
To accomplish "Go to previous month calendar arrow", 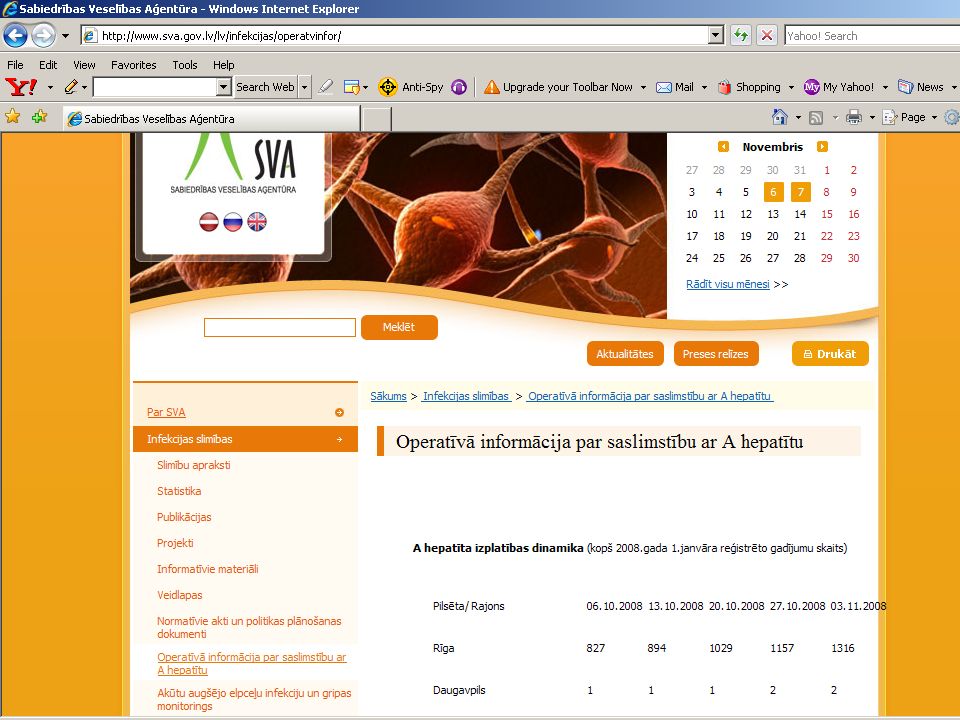I will point(723,146).
